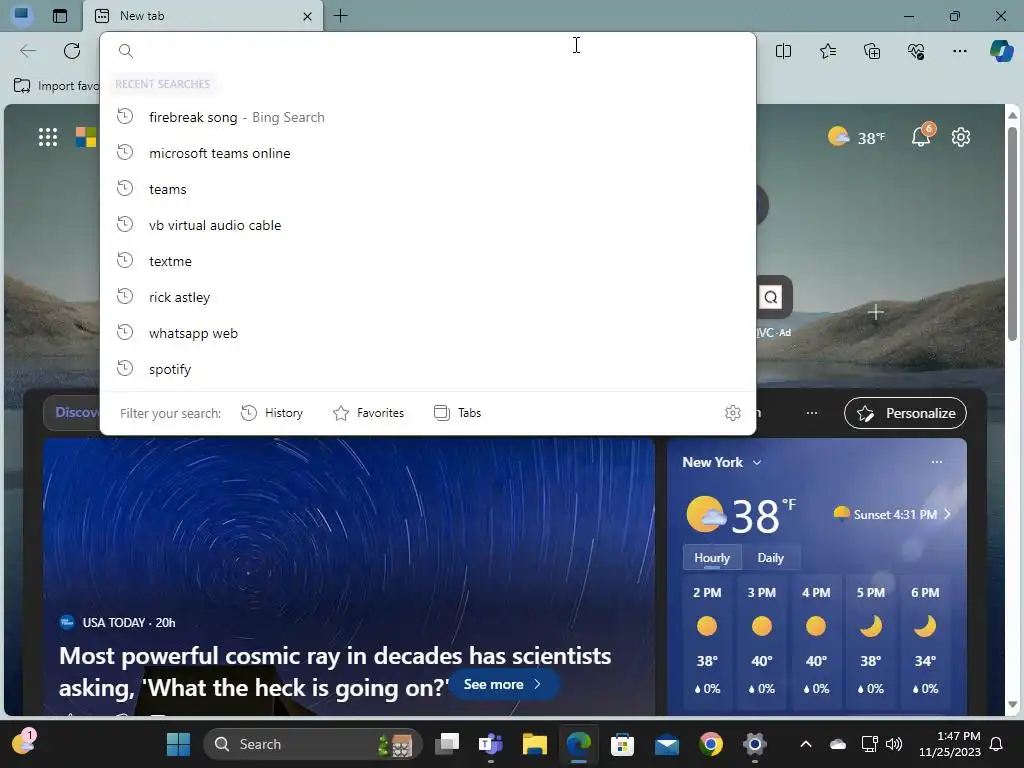The width and height of the screenshot is (1024, 768).
Task: Open volume control in system tray
Action: pyautogui.click(x=894, y=744)
